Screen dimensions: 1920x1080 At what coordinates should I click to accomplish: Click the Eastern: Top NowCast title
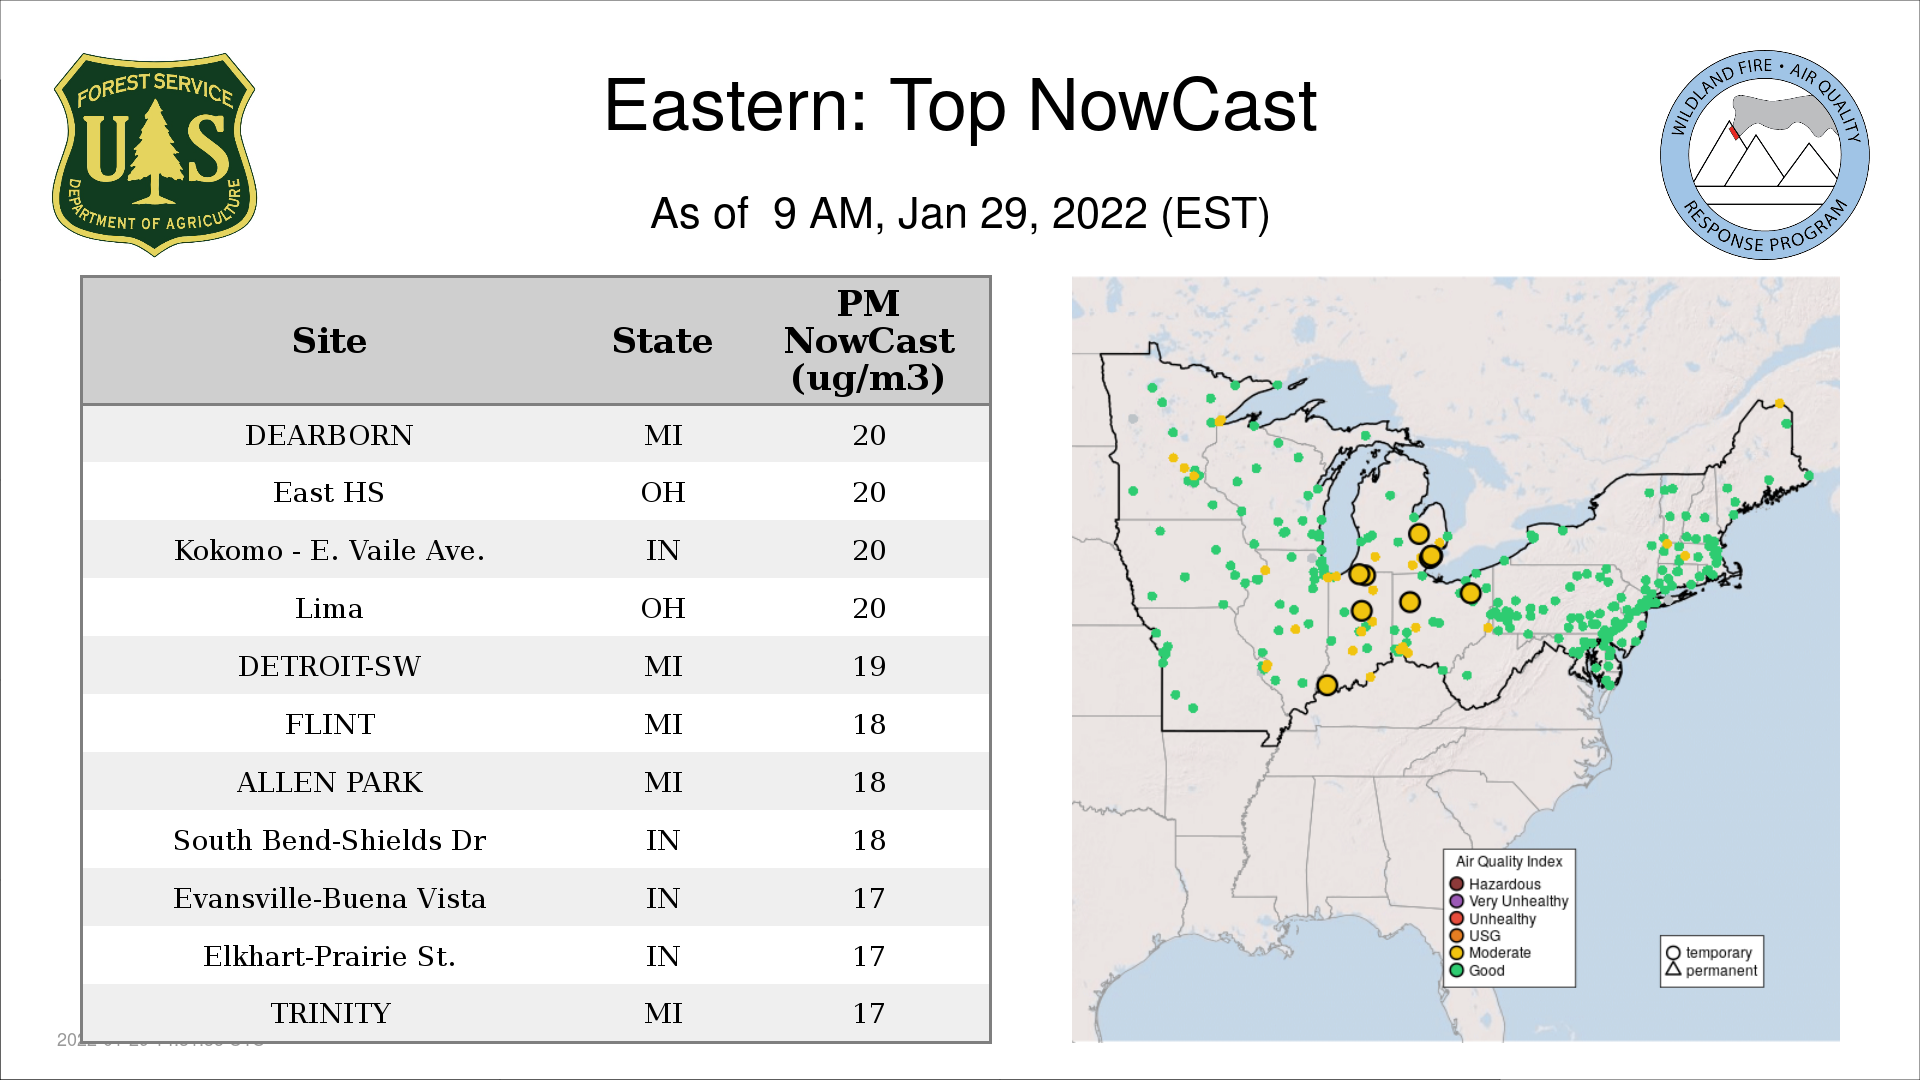click(x=960, y=106)
